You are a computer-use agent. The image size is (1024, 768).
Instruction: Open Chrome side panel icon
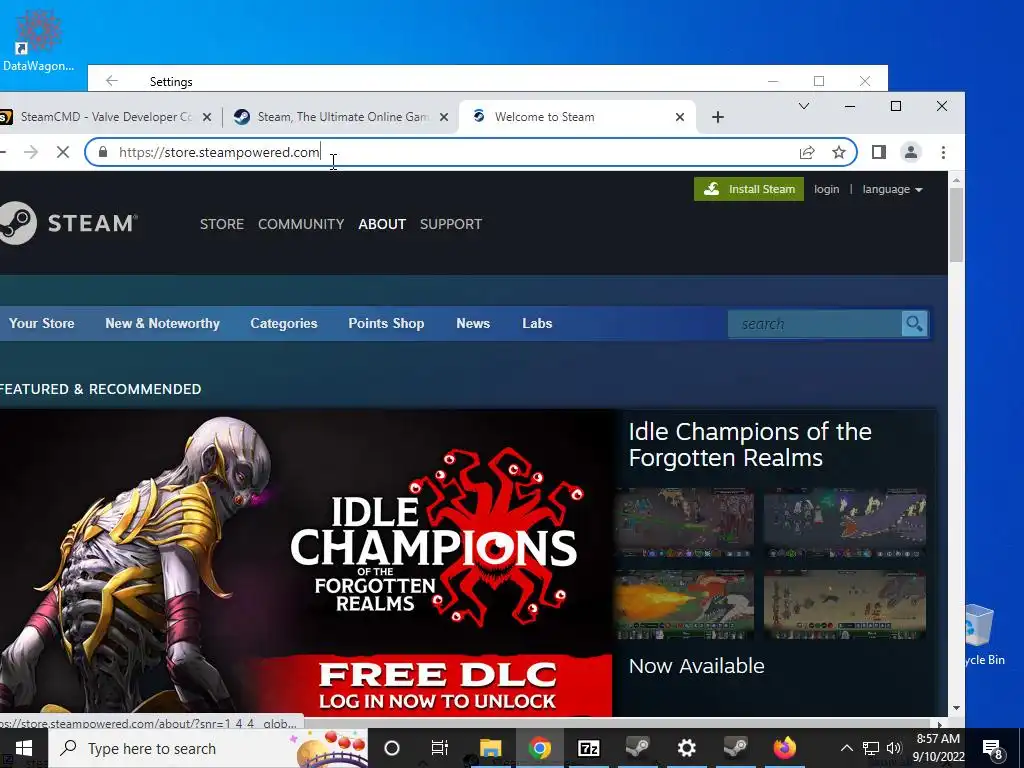tap(878, 152)
